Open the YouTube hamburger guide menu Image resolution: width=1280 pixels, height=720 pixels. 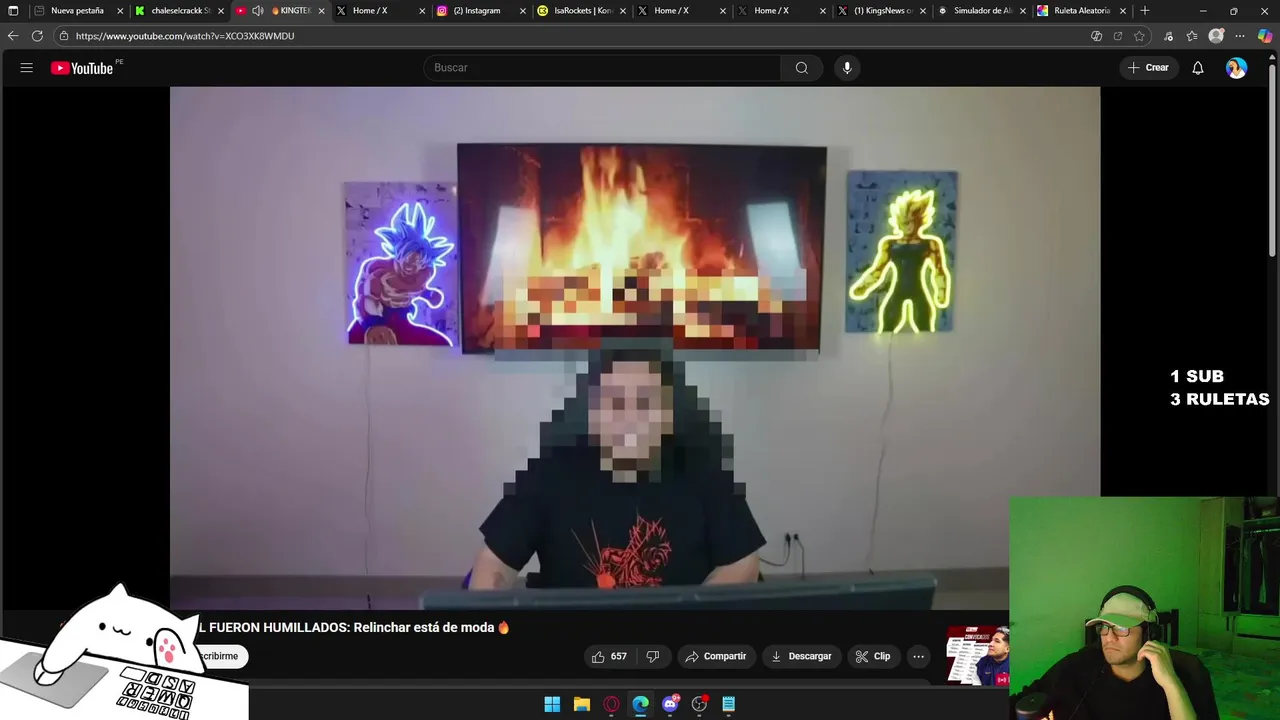tap(27, 68)
